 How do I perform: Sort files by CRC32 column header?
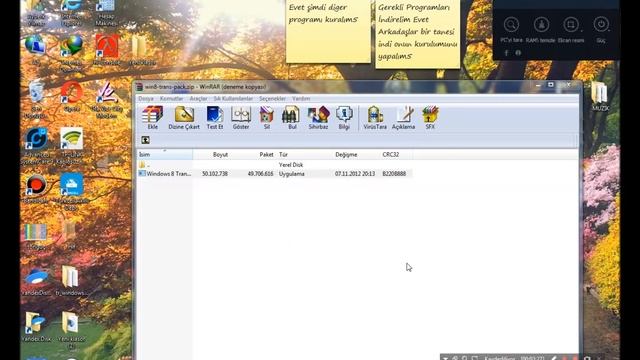[x=396, y=154]
